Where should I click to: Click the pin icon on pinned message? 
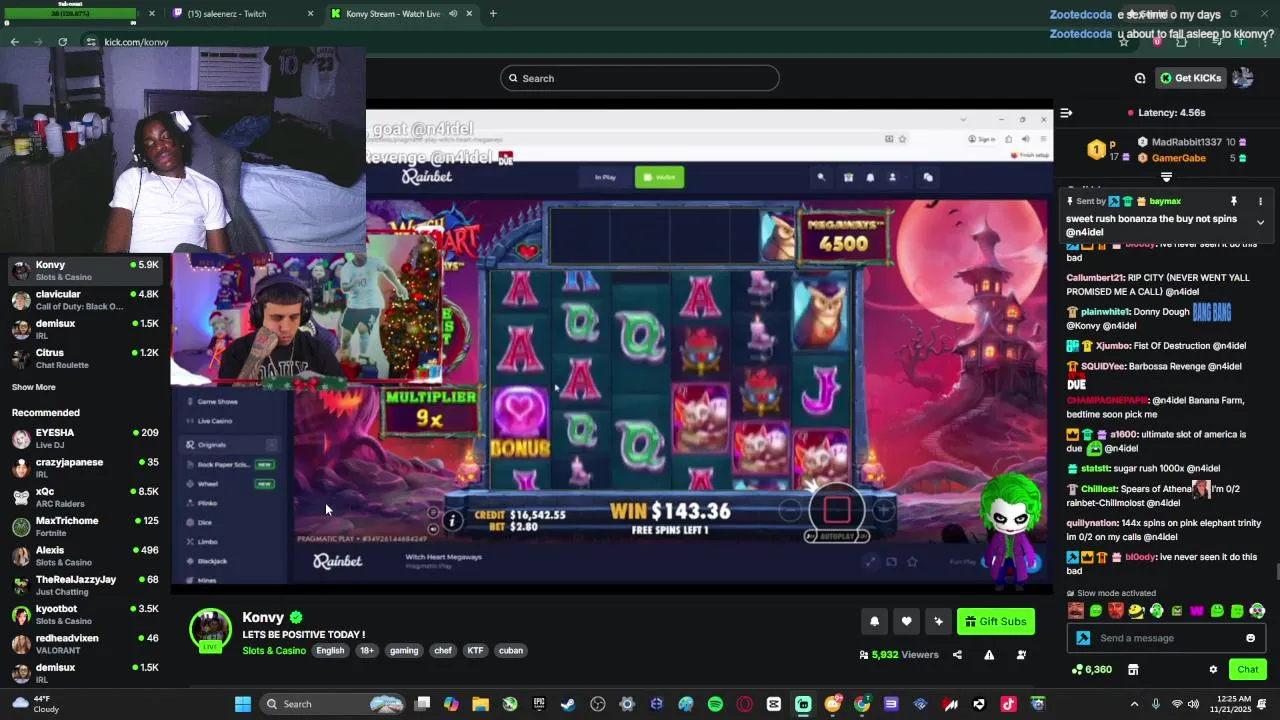point(1234,201)
